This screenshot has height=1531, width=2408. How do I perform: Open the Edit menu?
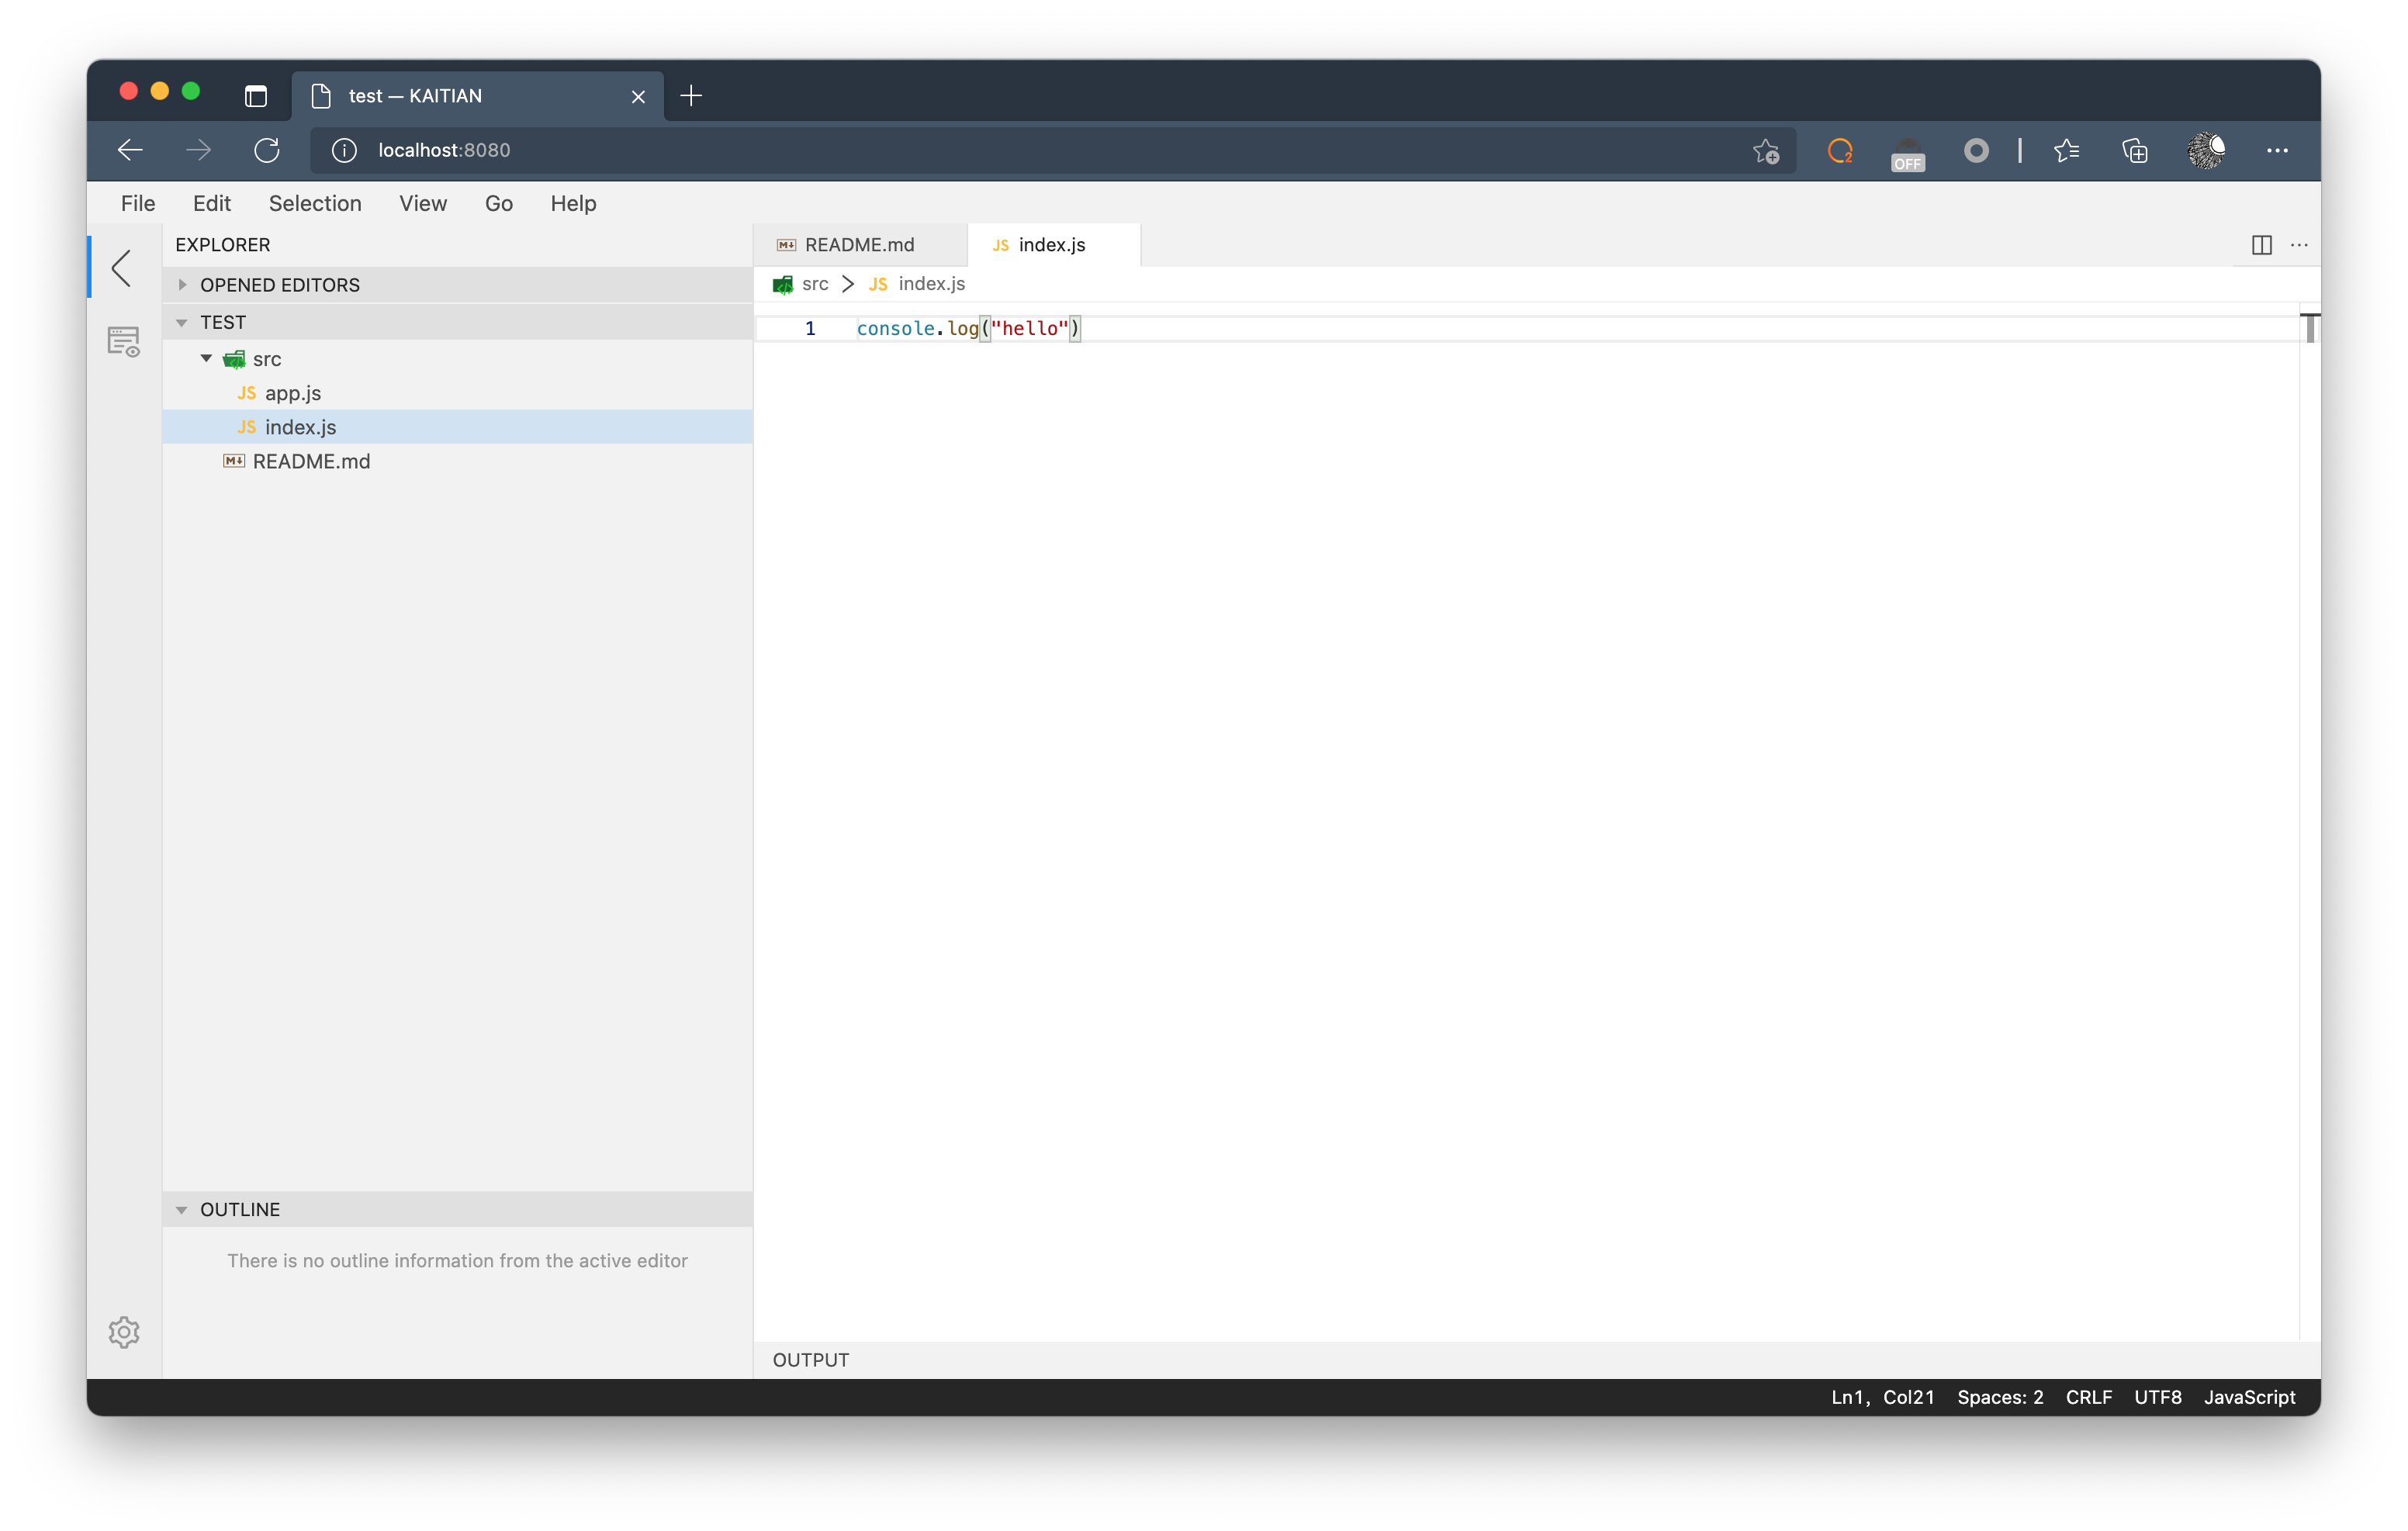coord(212,203)
